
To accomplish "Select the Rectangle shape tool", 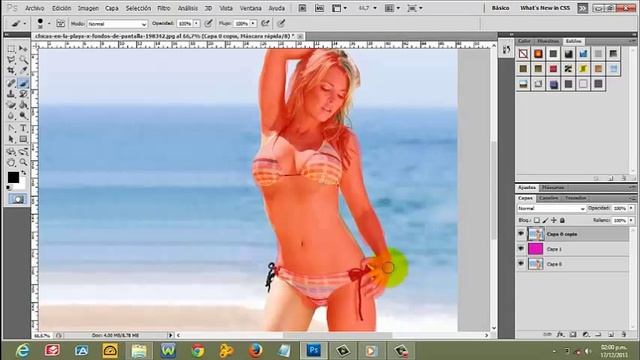I will (x=23, y=140).
